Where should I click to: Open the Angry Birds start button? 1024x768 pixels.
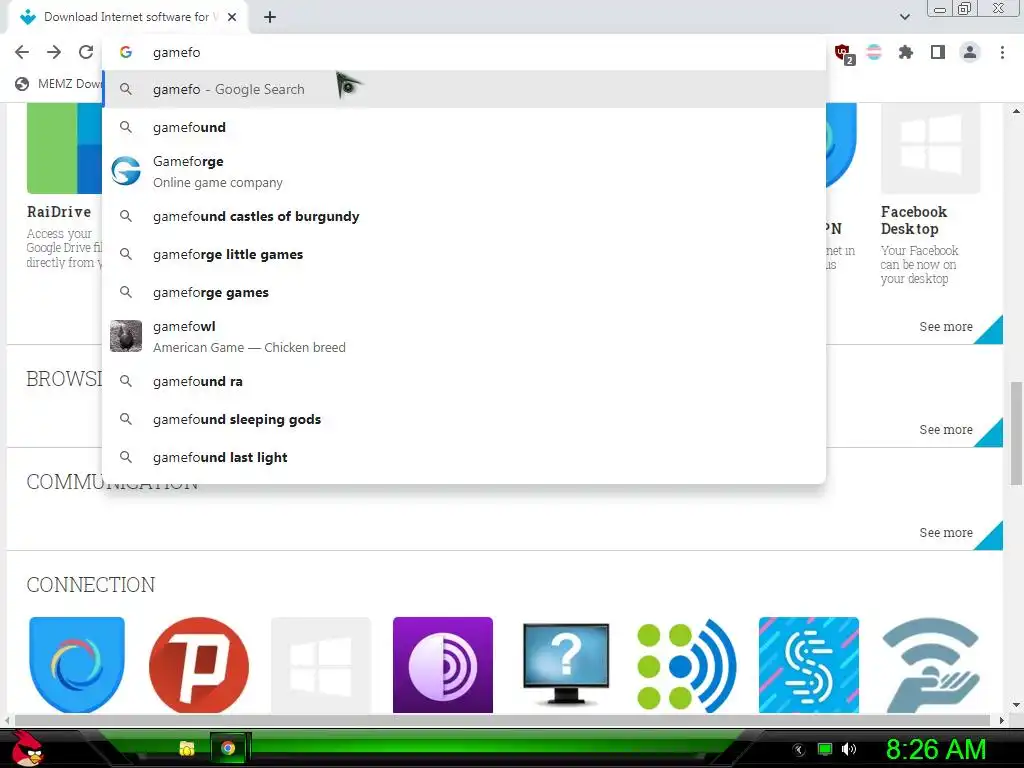coord(27,748)
